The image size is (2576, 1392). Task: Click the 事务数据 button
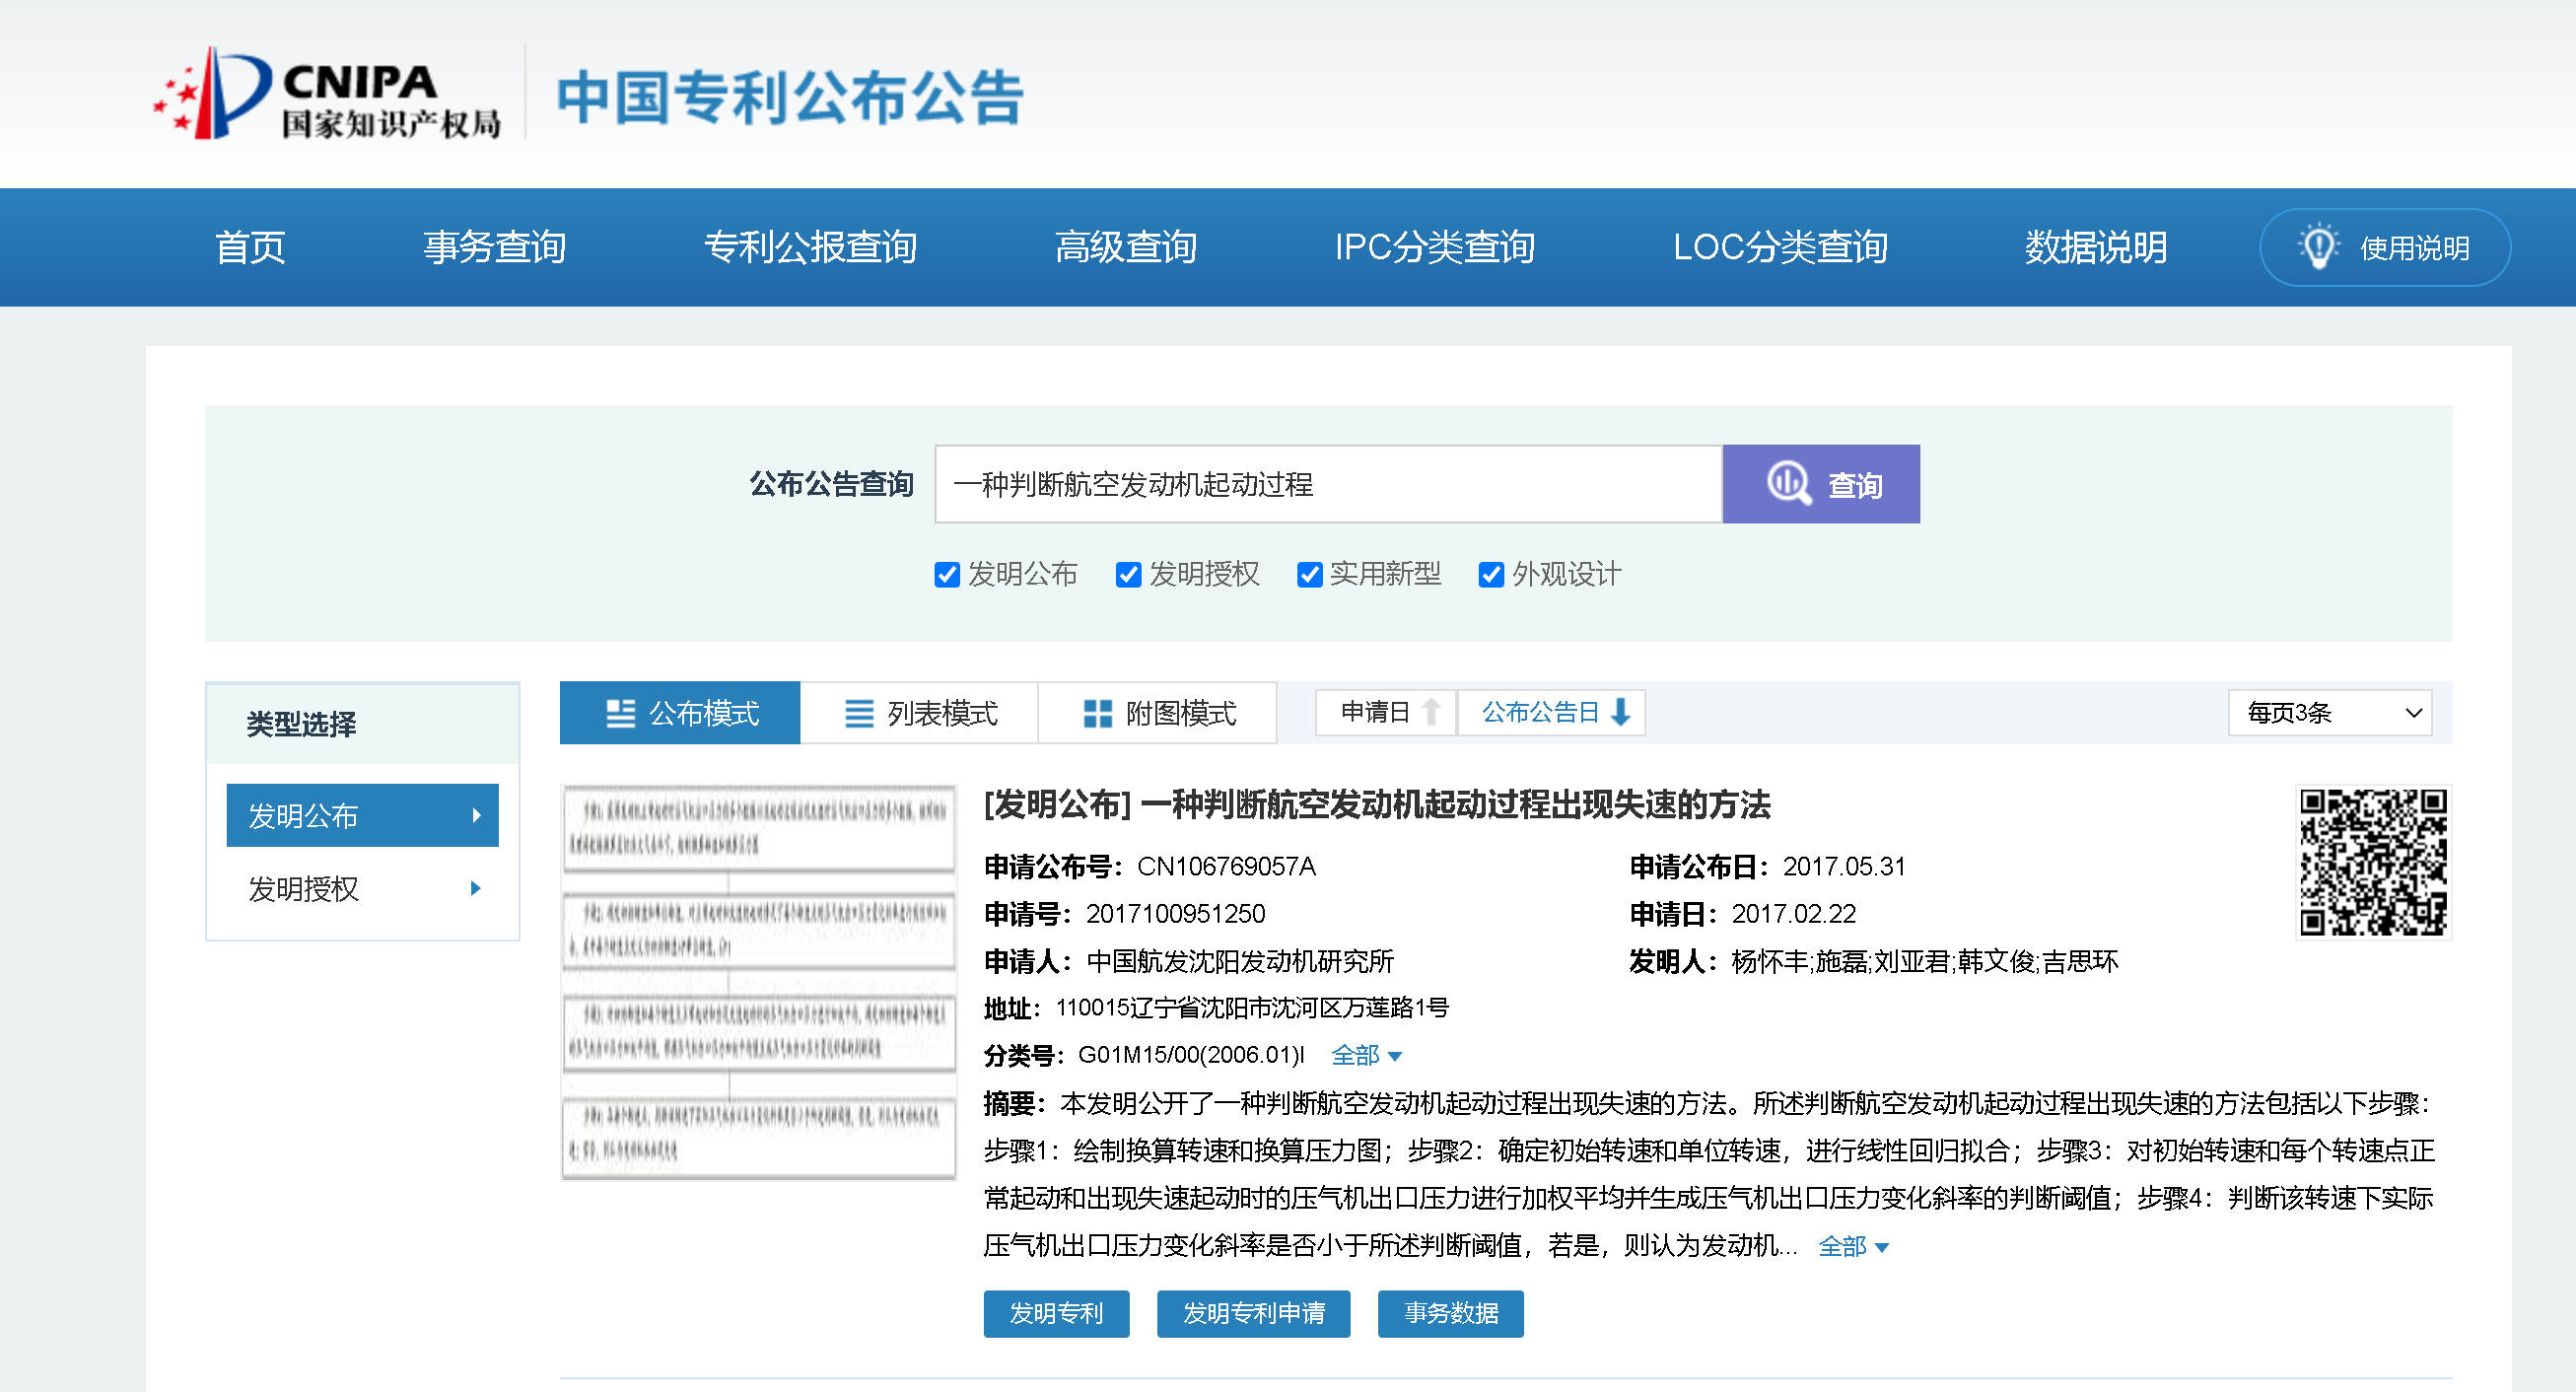click(1450, 1313)
